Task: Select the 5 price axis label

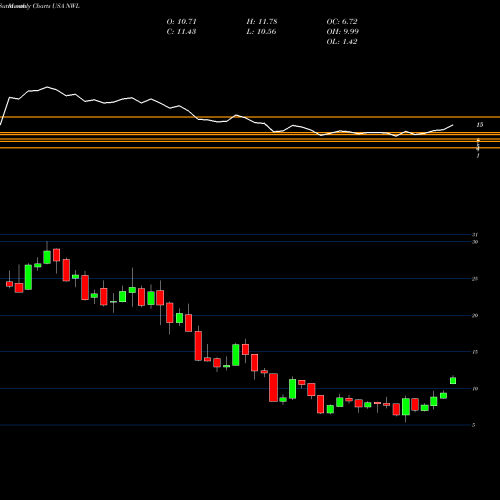Action: pos(473,425)
